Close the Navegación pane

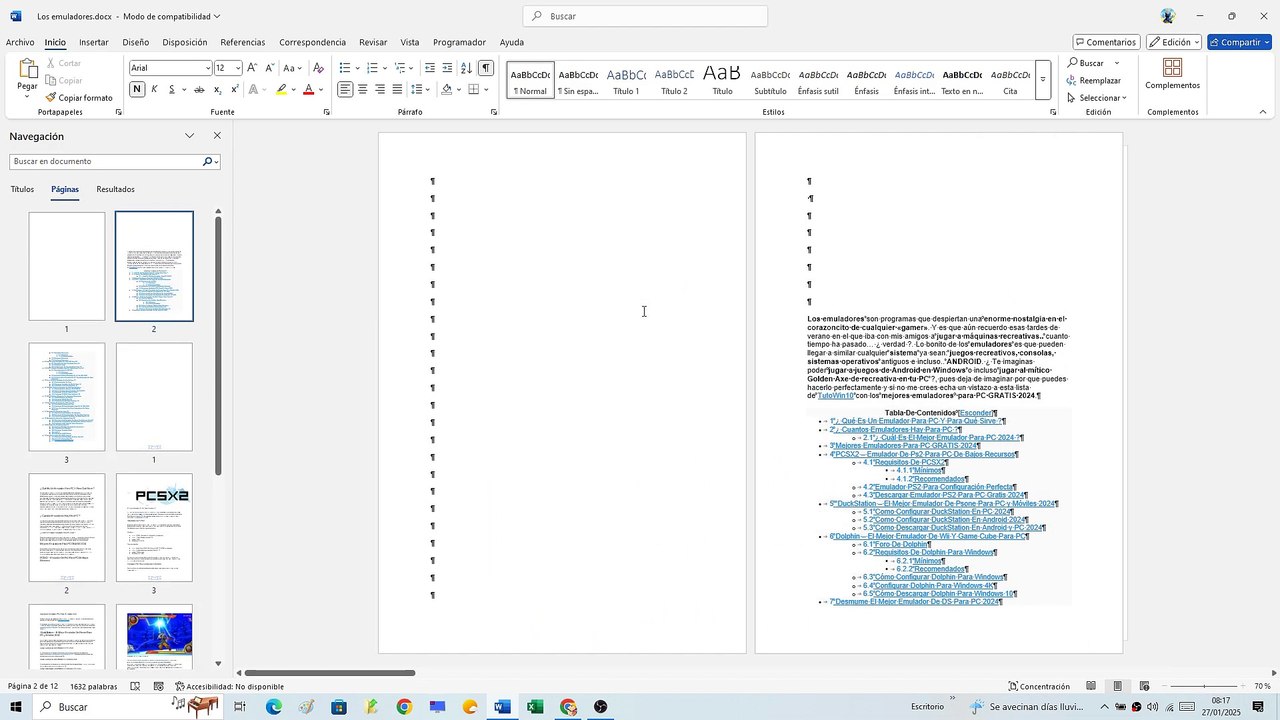(x=217, y=136)
